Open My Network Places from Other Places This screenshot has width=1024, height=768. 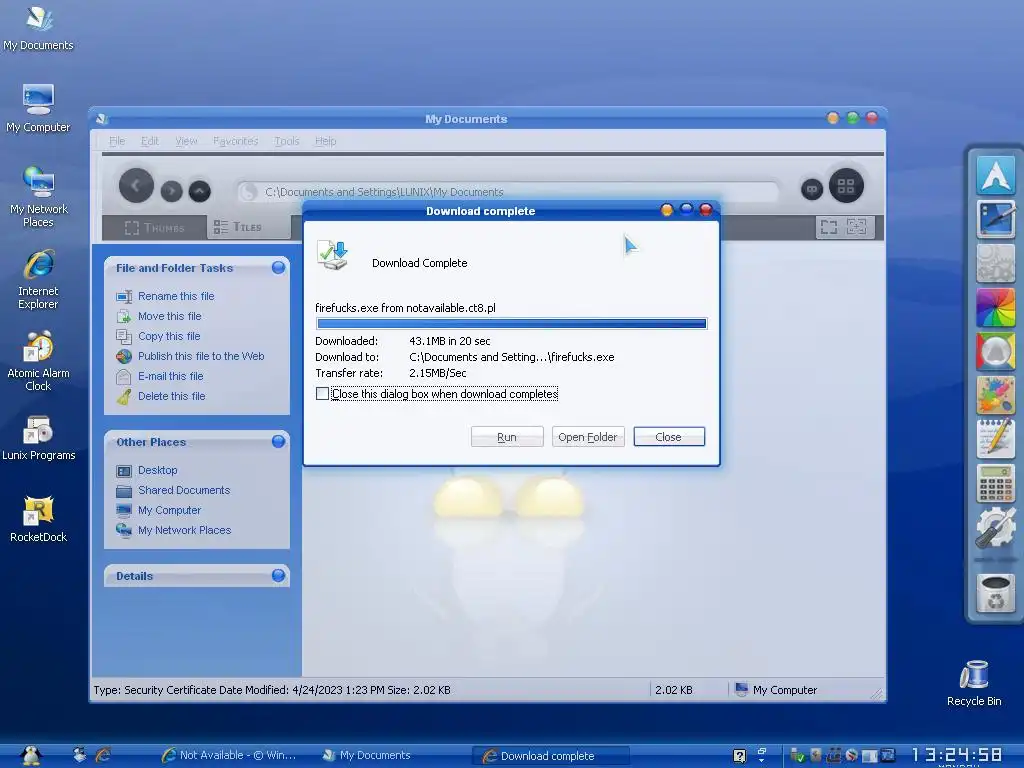click(184, 530)
